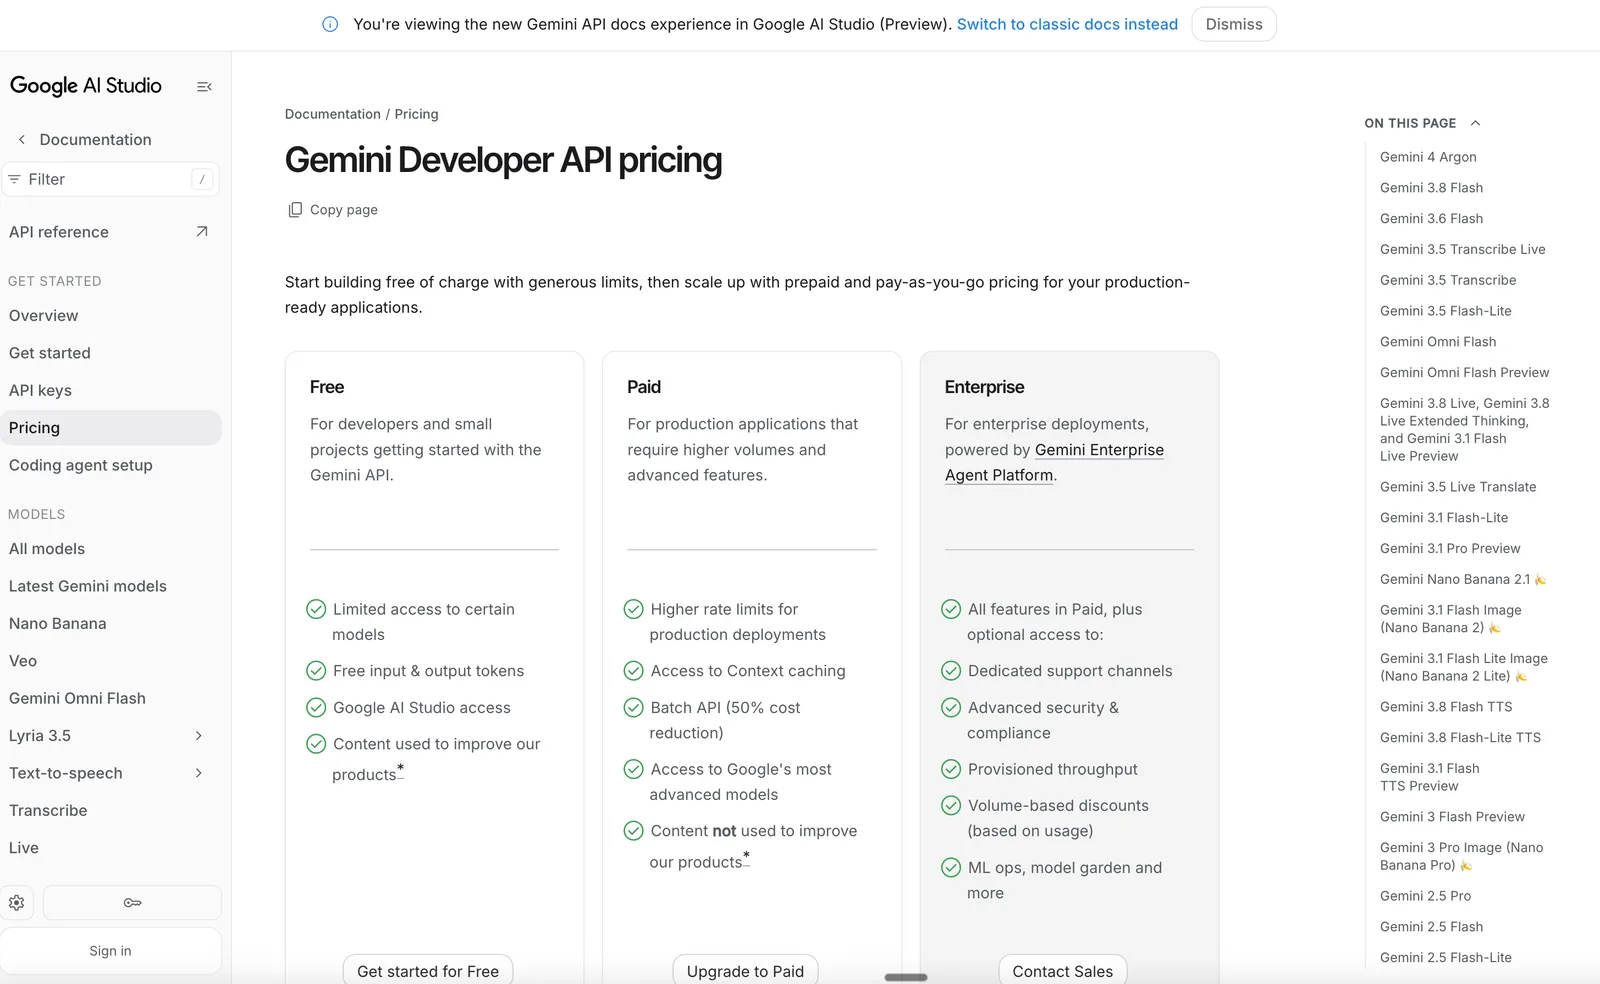The image size is (1600, 984).
Task: Jump to Gemini 4 Argon section
Action: coord(1428,157)
